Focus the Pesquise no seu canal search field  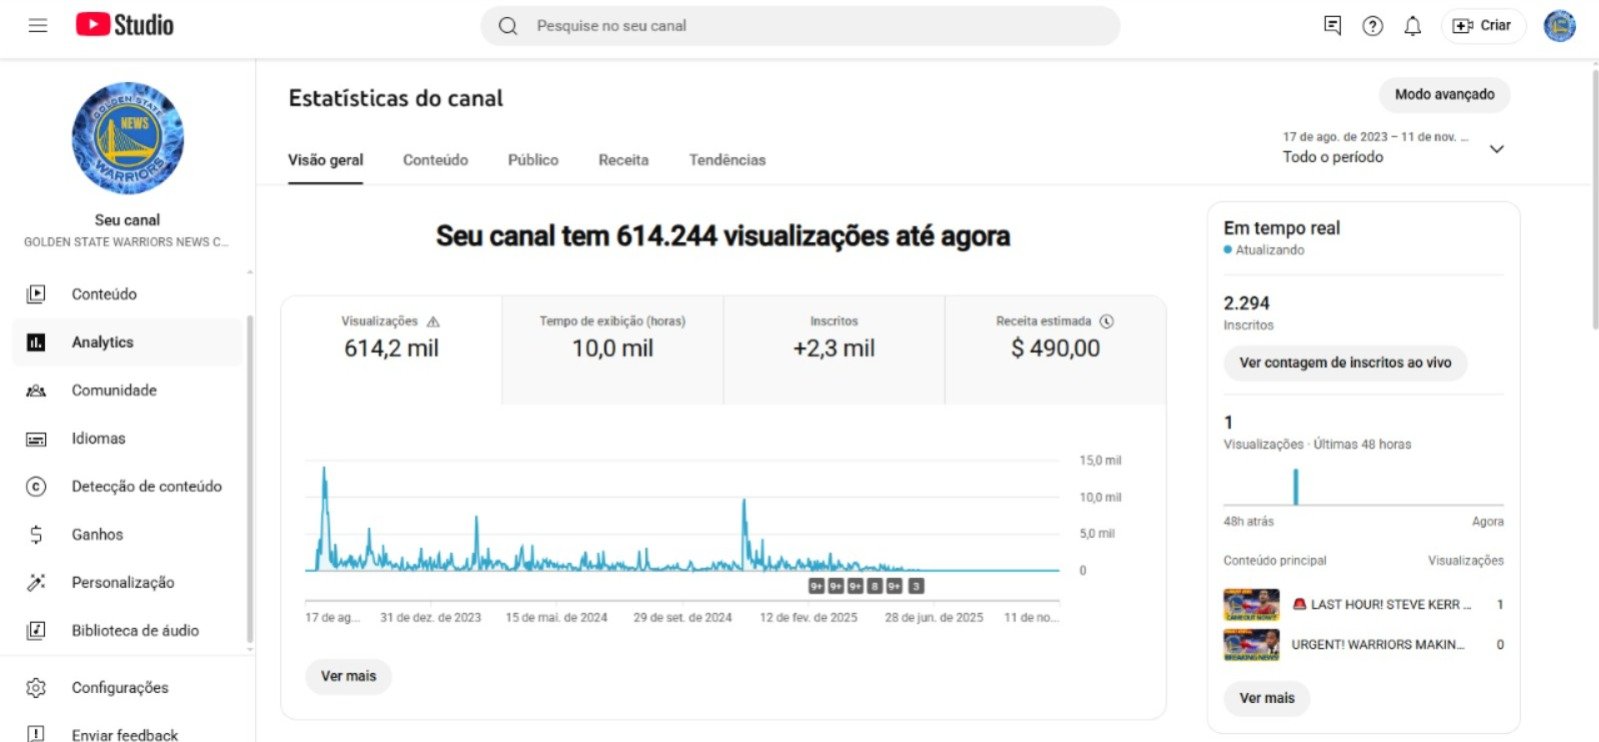tap(800, 26)
